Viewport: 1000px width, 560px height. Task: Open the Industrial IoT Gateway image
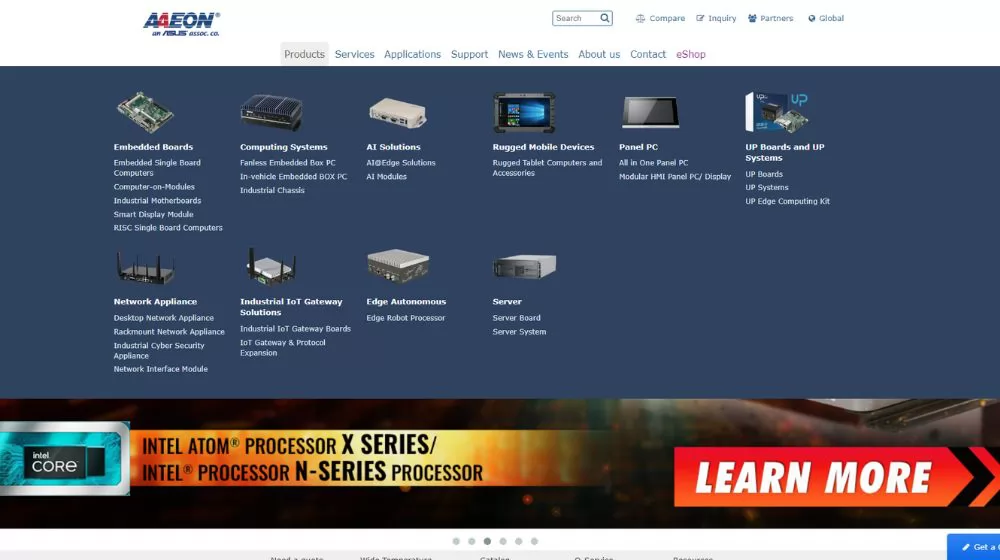click(271, 267)
